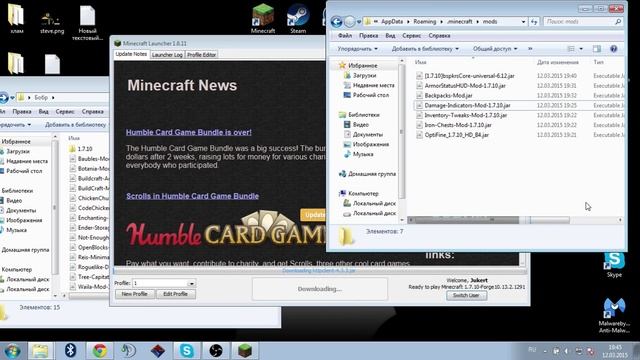Open "Вид" menu in mods window

(x=390, y=36)
